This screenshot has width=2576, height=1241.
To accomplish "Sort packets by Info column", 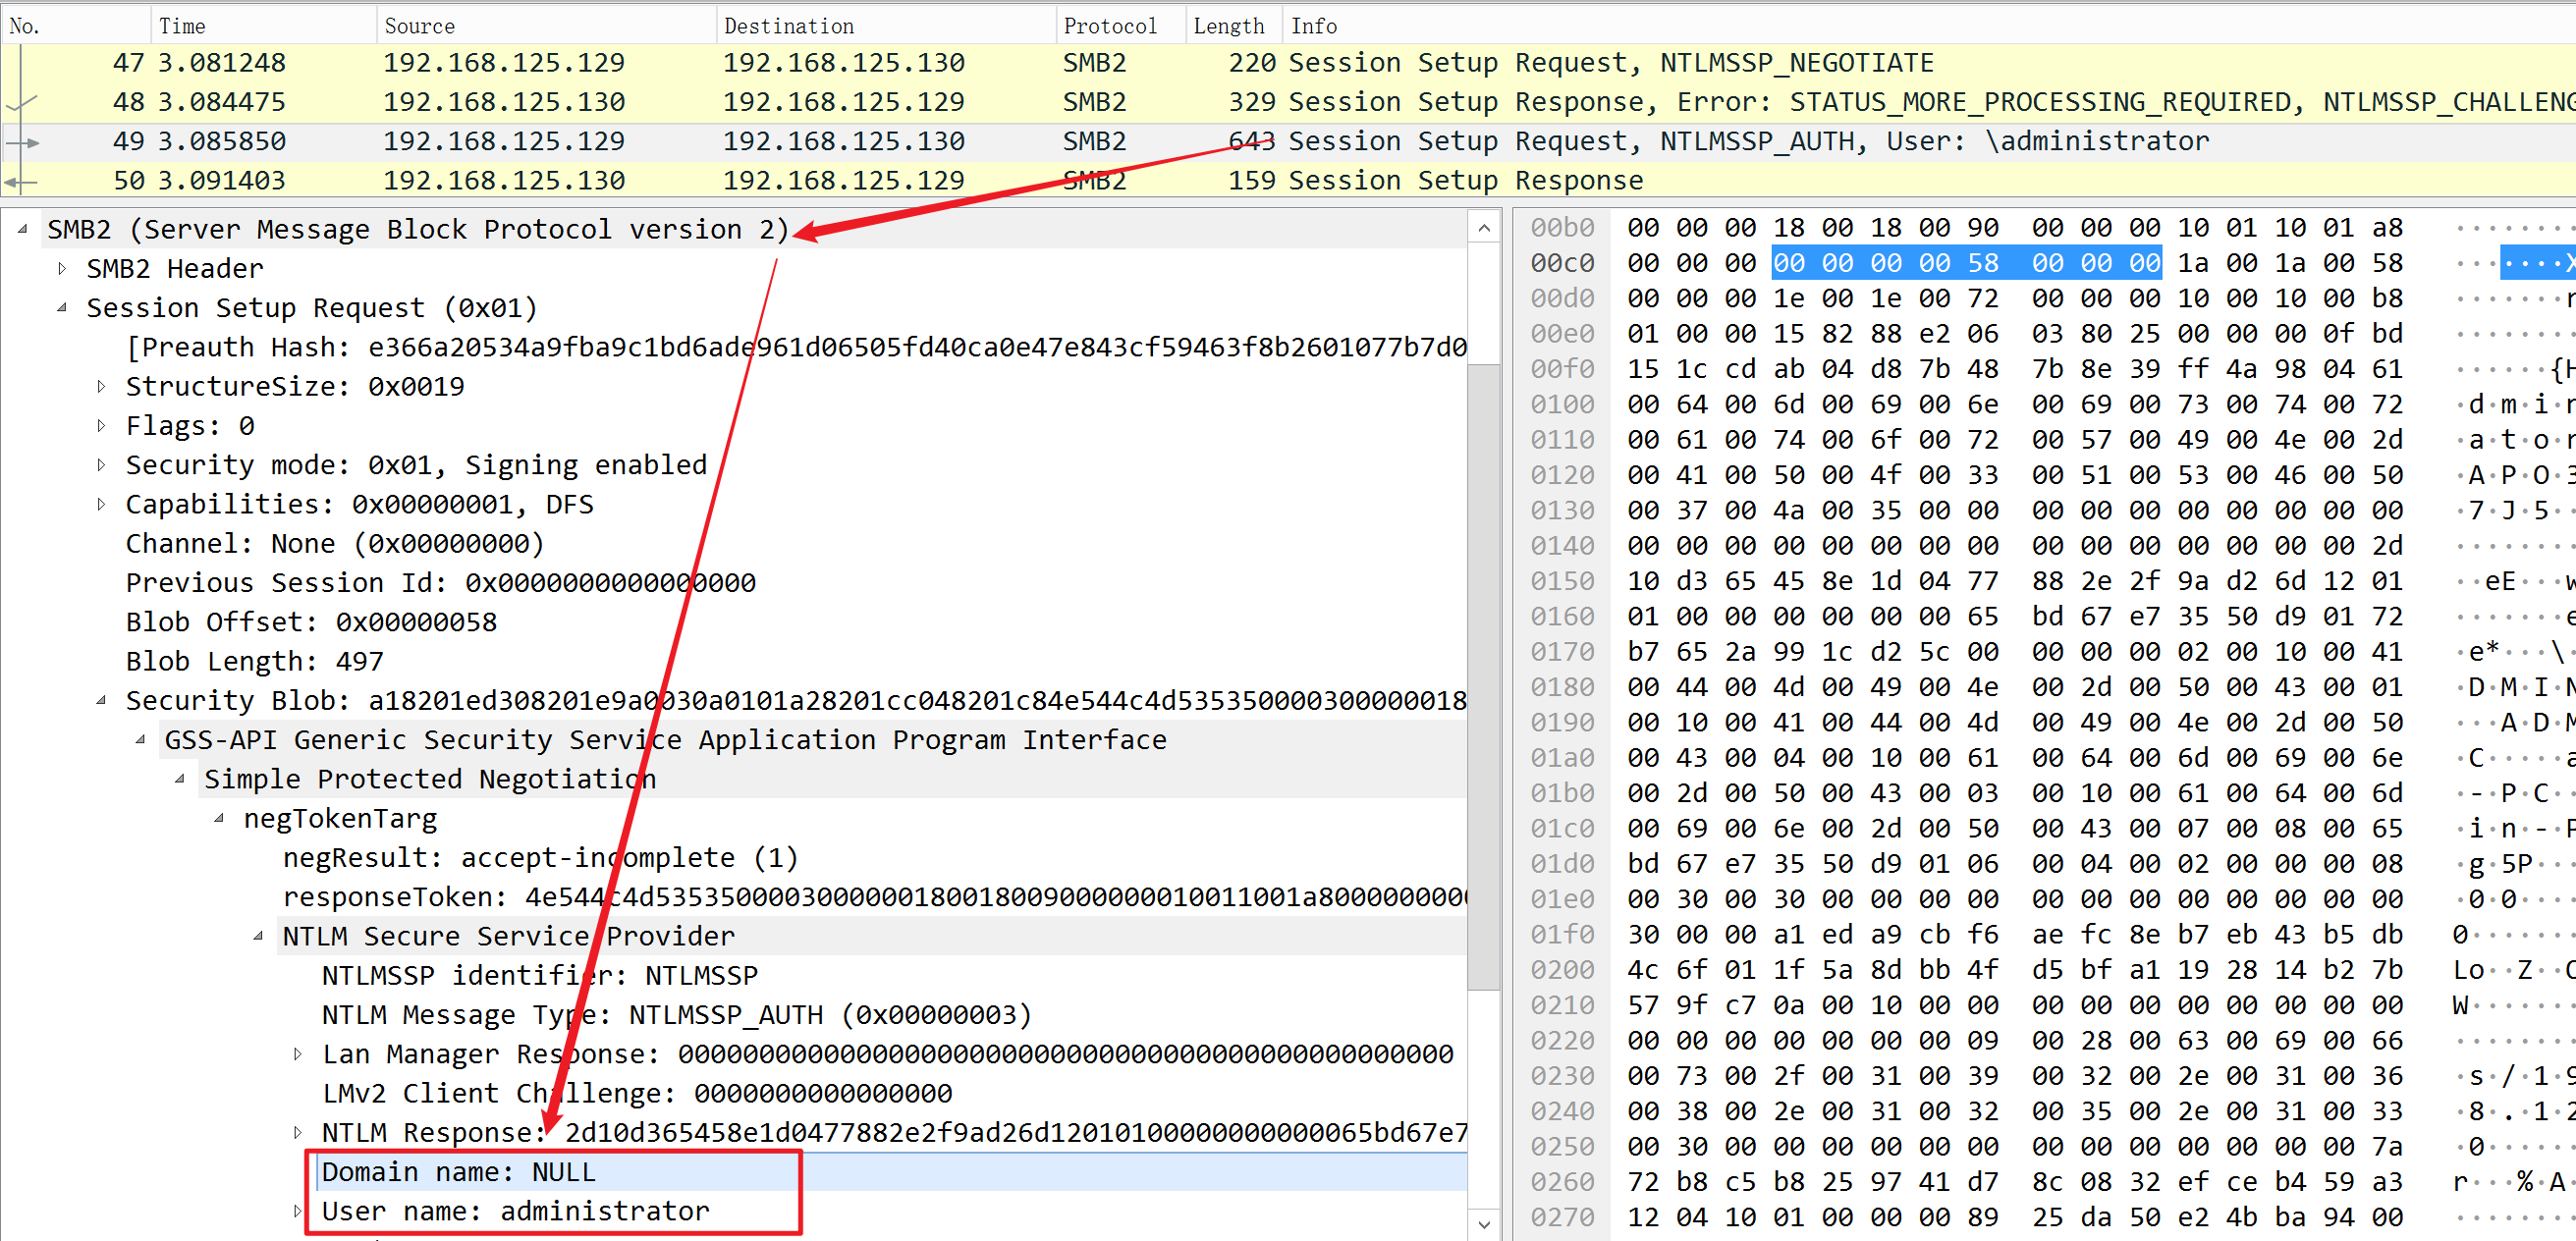I will [x=1930, y=25].
